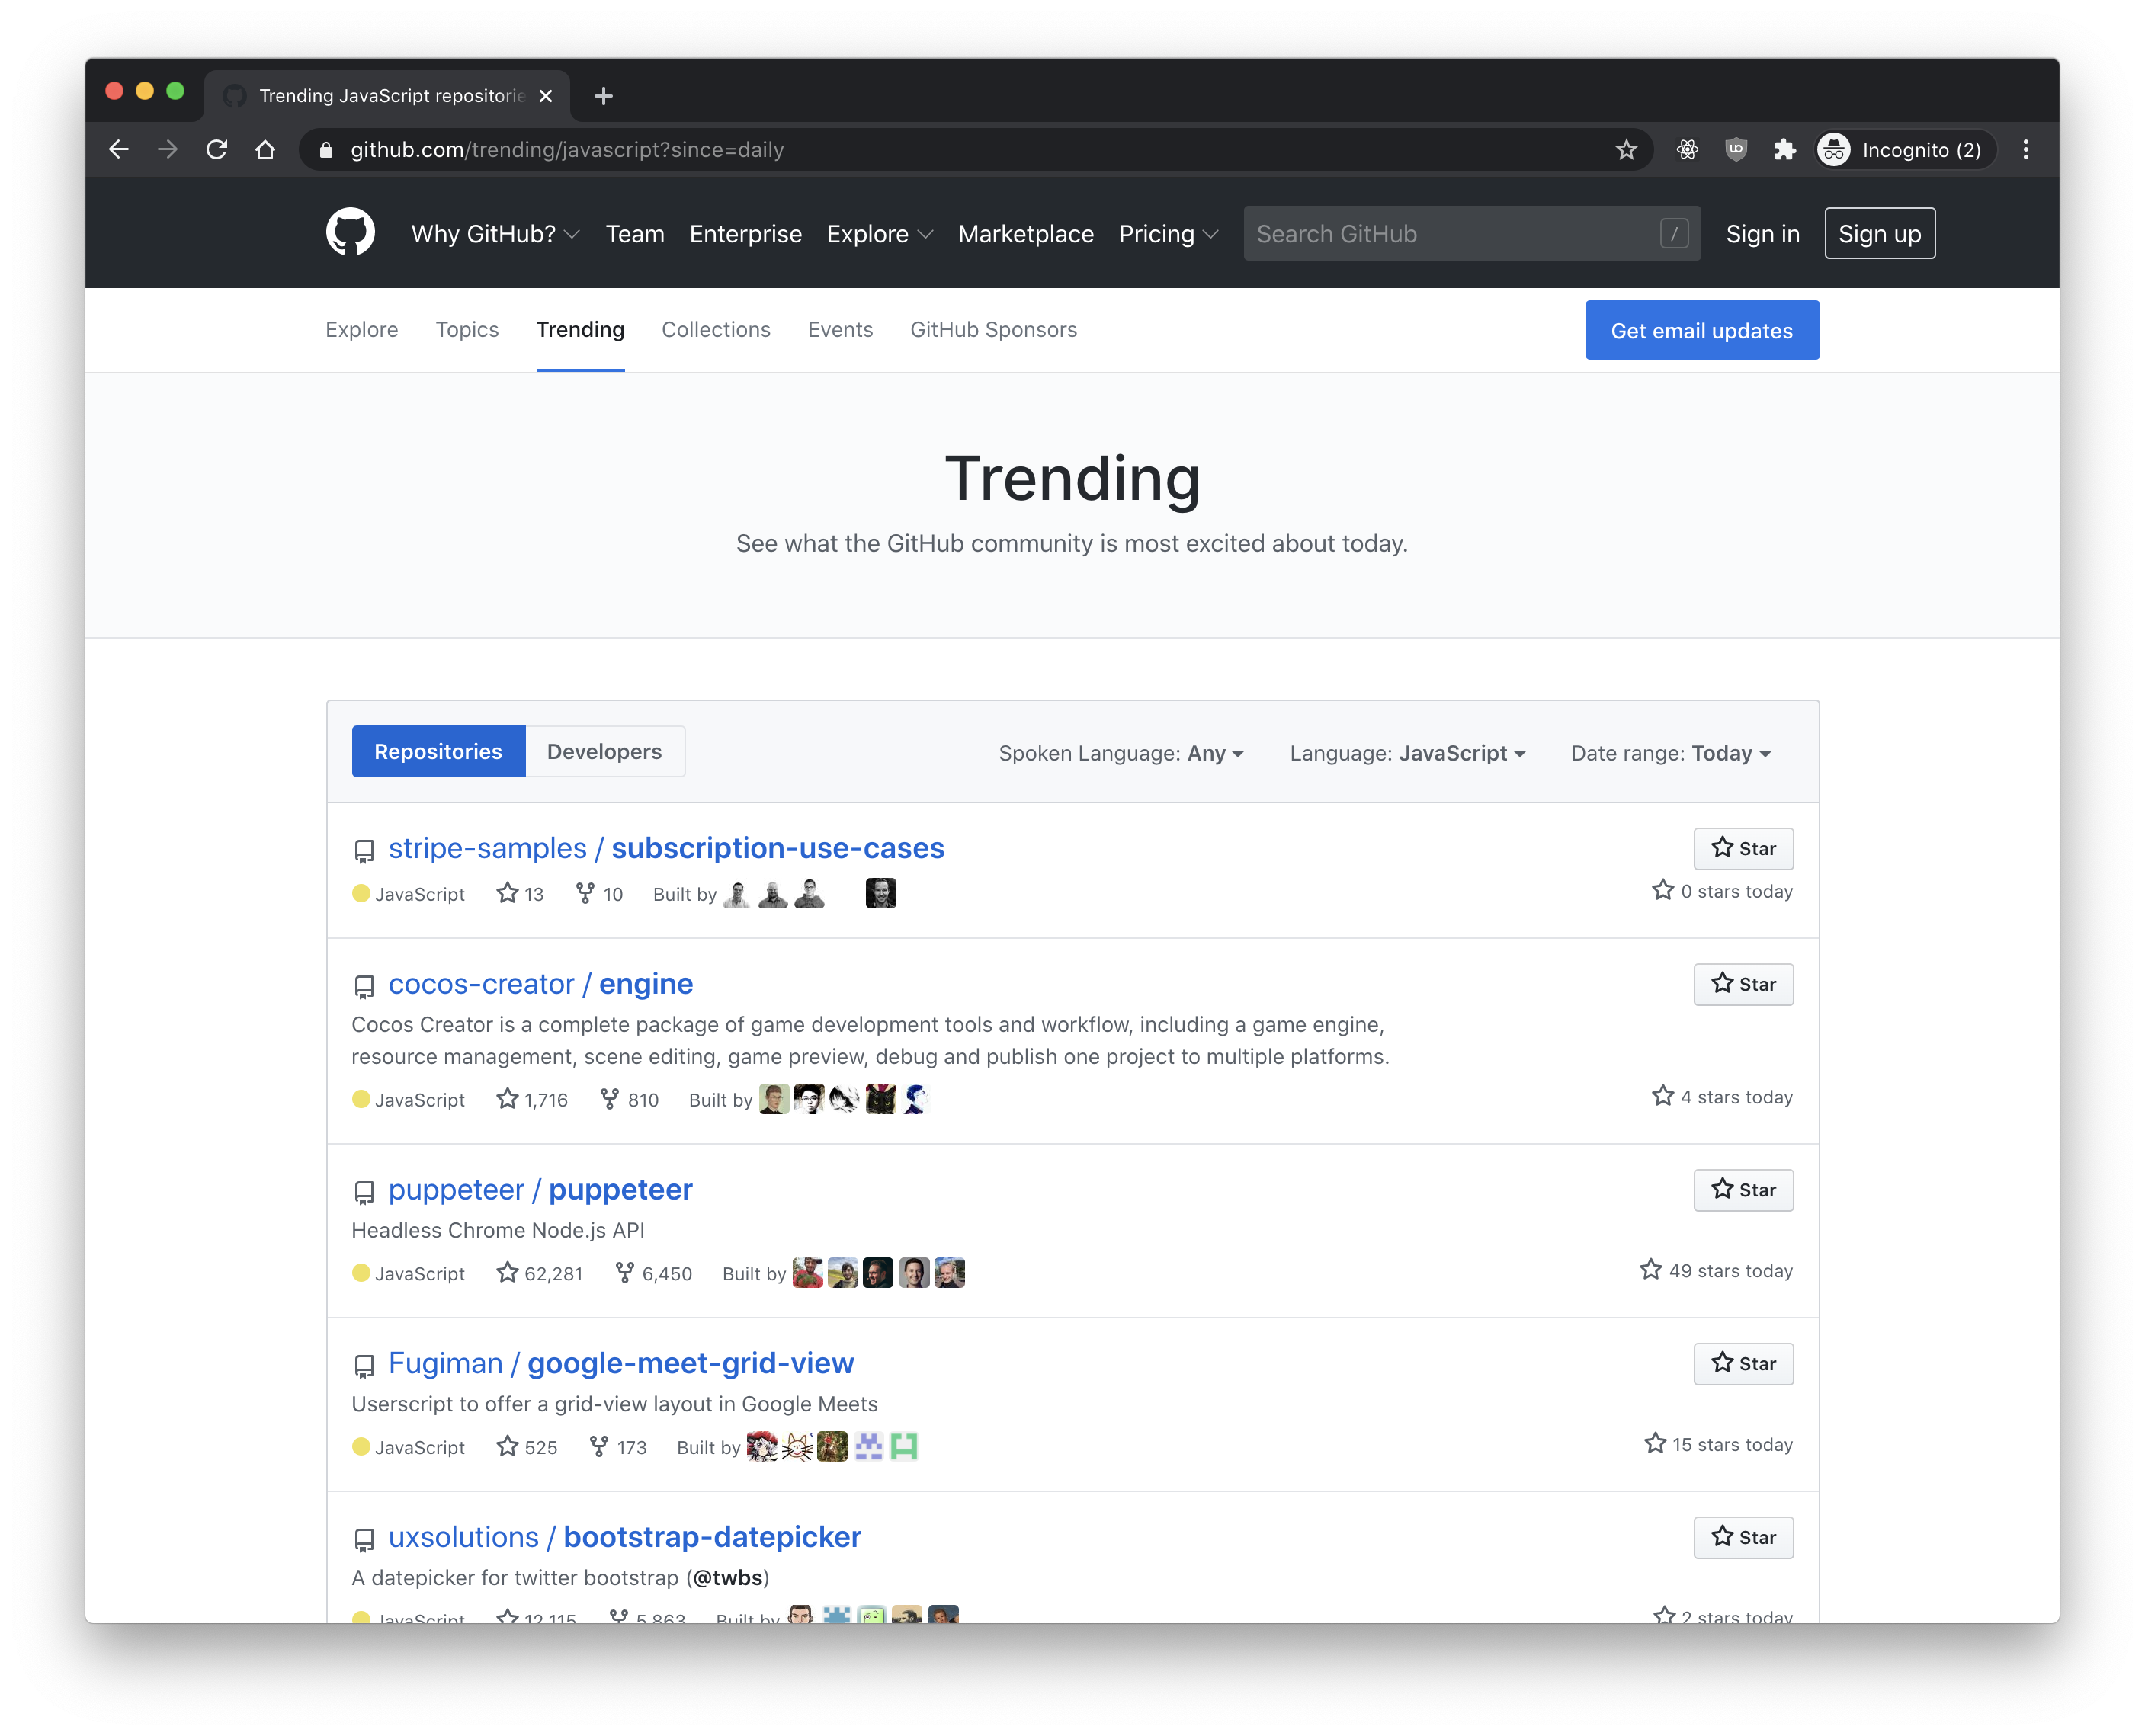Screen dimensions: 2145x1736
Task: Reload the page with refresh icon
Action: tap(216, 150)
